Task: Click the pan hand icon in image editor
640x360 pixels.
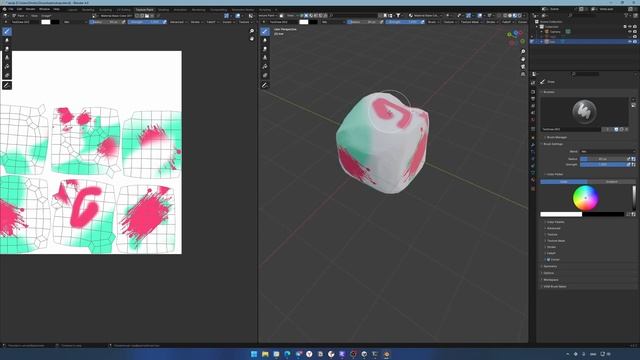Action: tap(252, 38)
